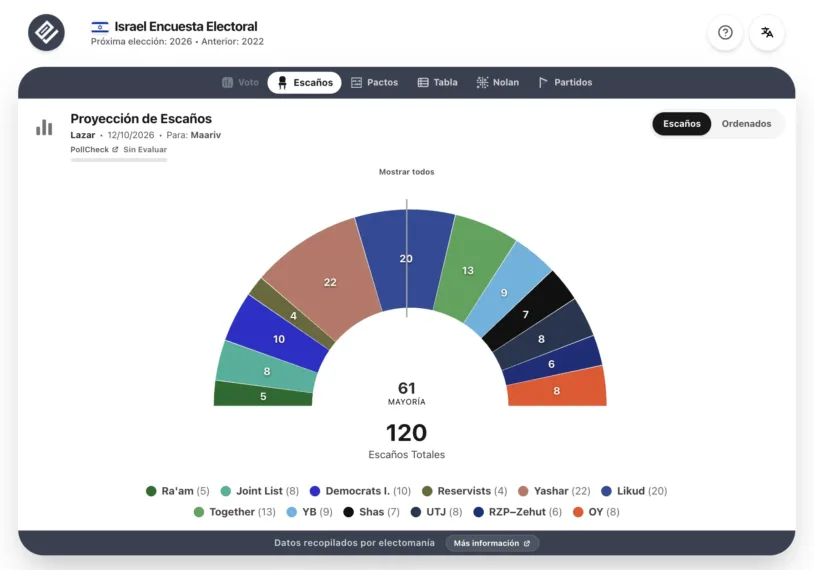814x570 pixels.
Task: Click the Ra'am segment showing 5
Action: pos(263,396)
